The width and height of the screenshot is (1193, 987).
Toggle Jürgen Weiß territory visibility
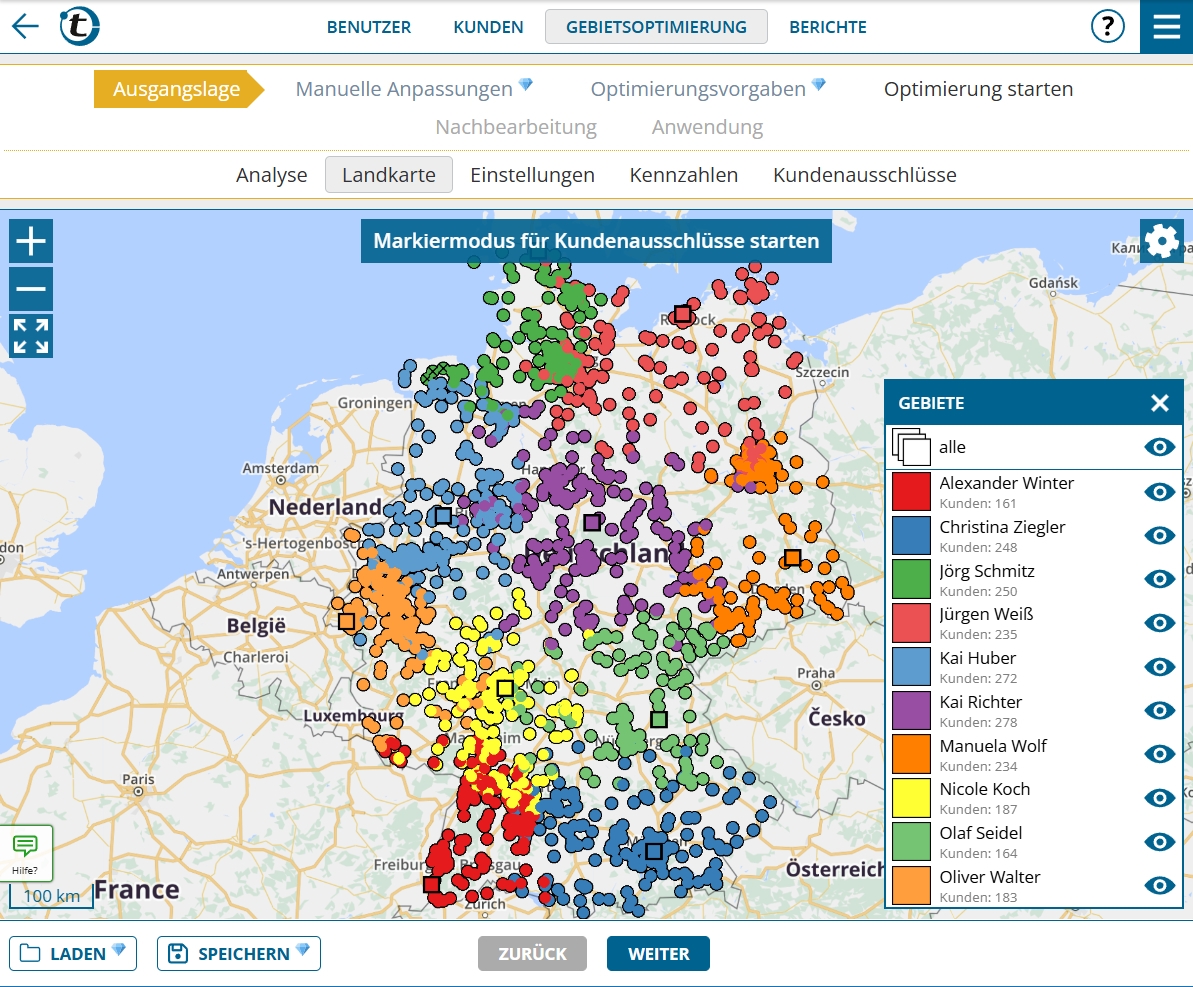(1160, 622)
